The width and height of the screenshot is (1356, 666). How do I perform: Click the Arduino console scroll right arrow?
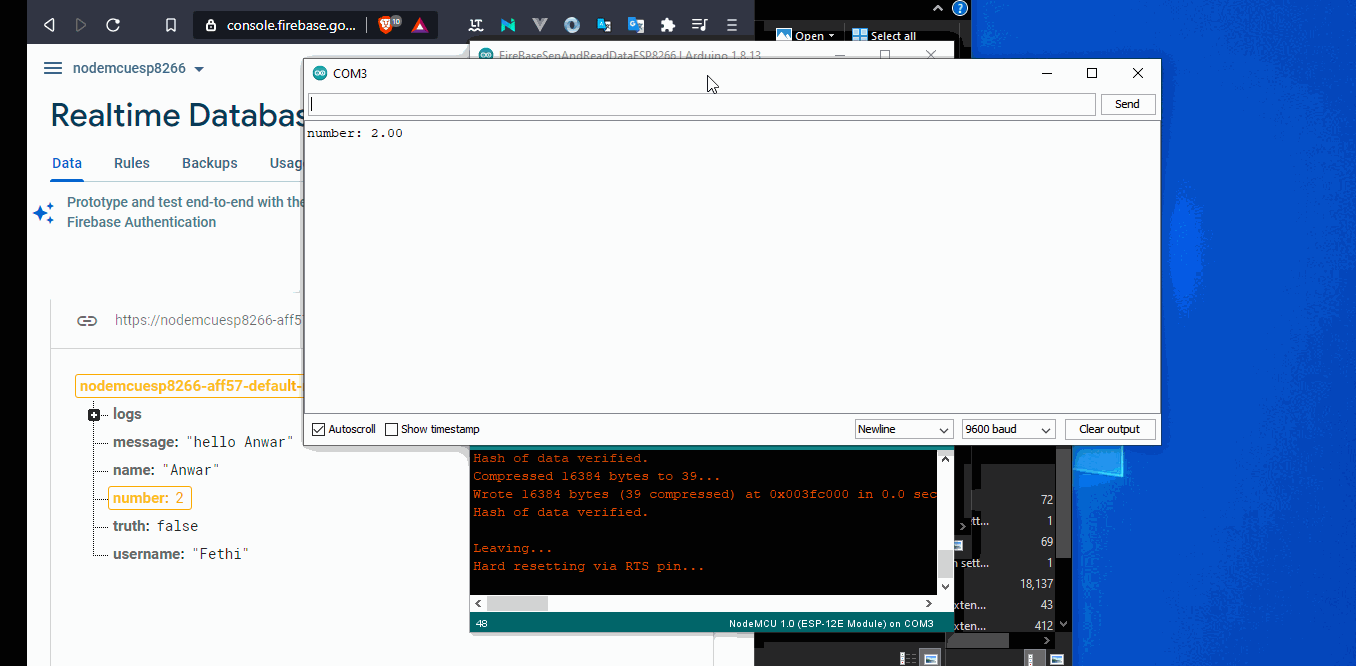(930, 603)
